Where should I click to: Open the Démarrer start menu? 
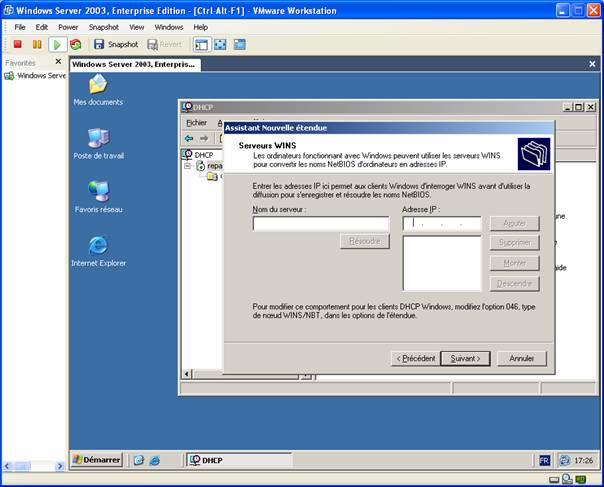coord(97,460)
